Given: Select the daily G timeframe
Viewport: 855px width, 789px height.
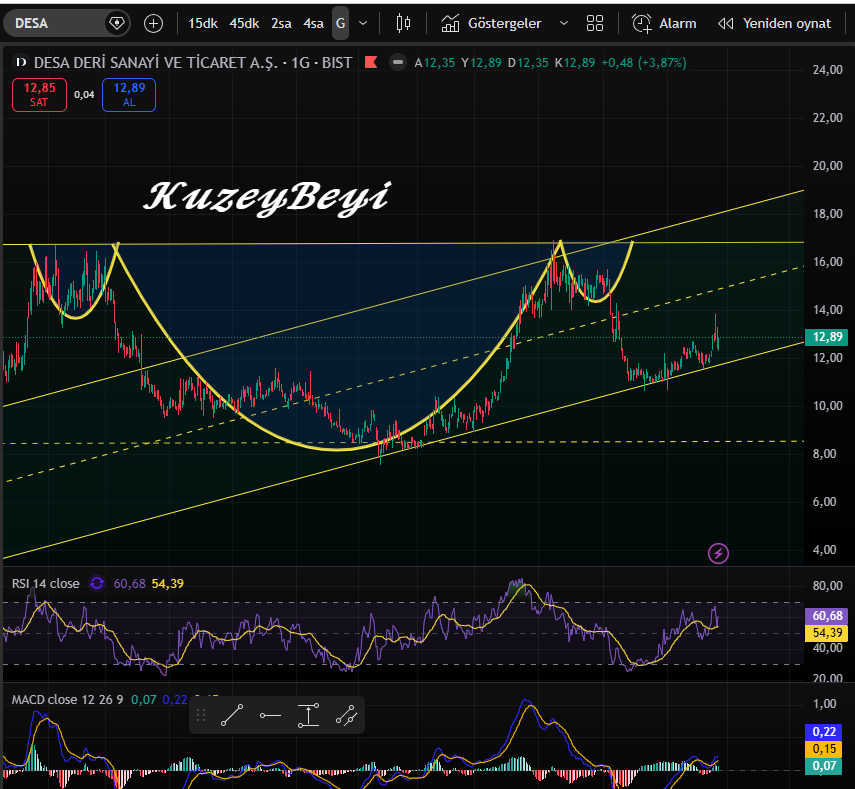Looking at the screenshot, I should (340, 23).
